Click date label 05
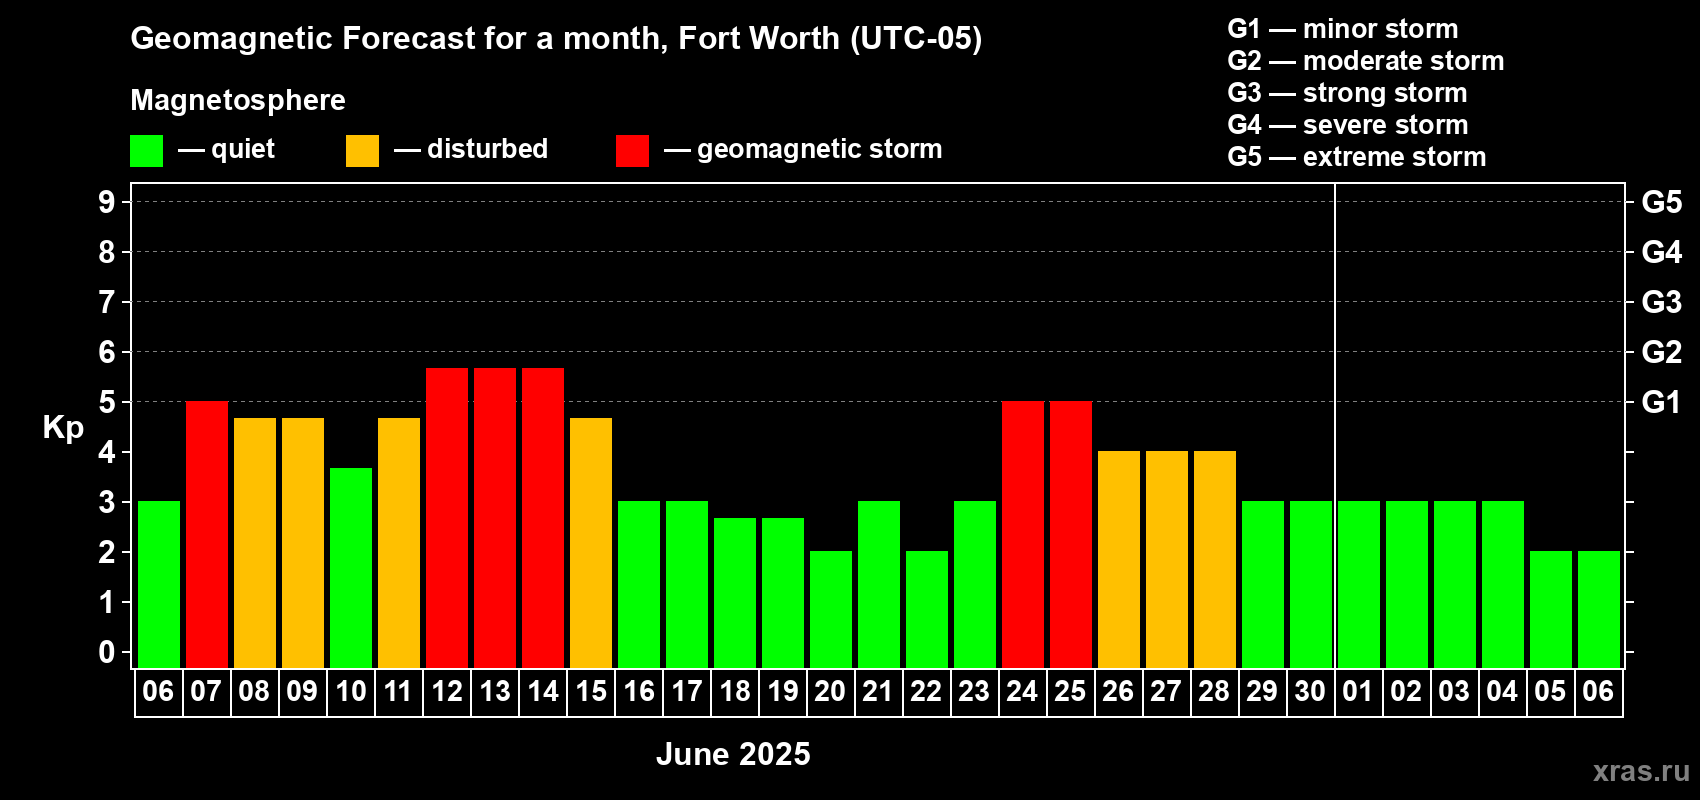 pos(1550,691)
